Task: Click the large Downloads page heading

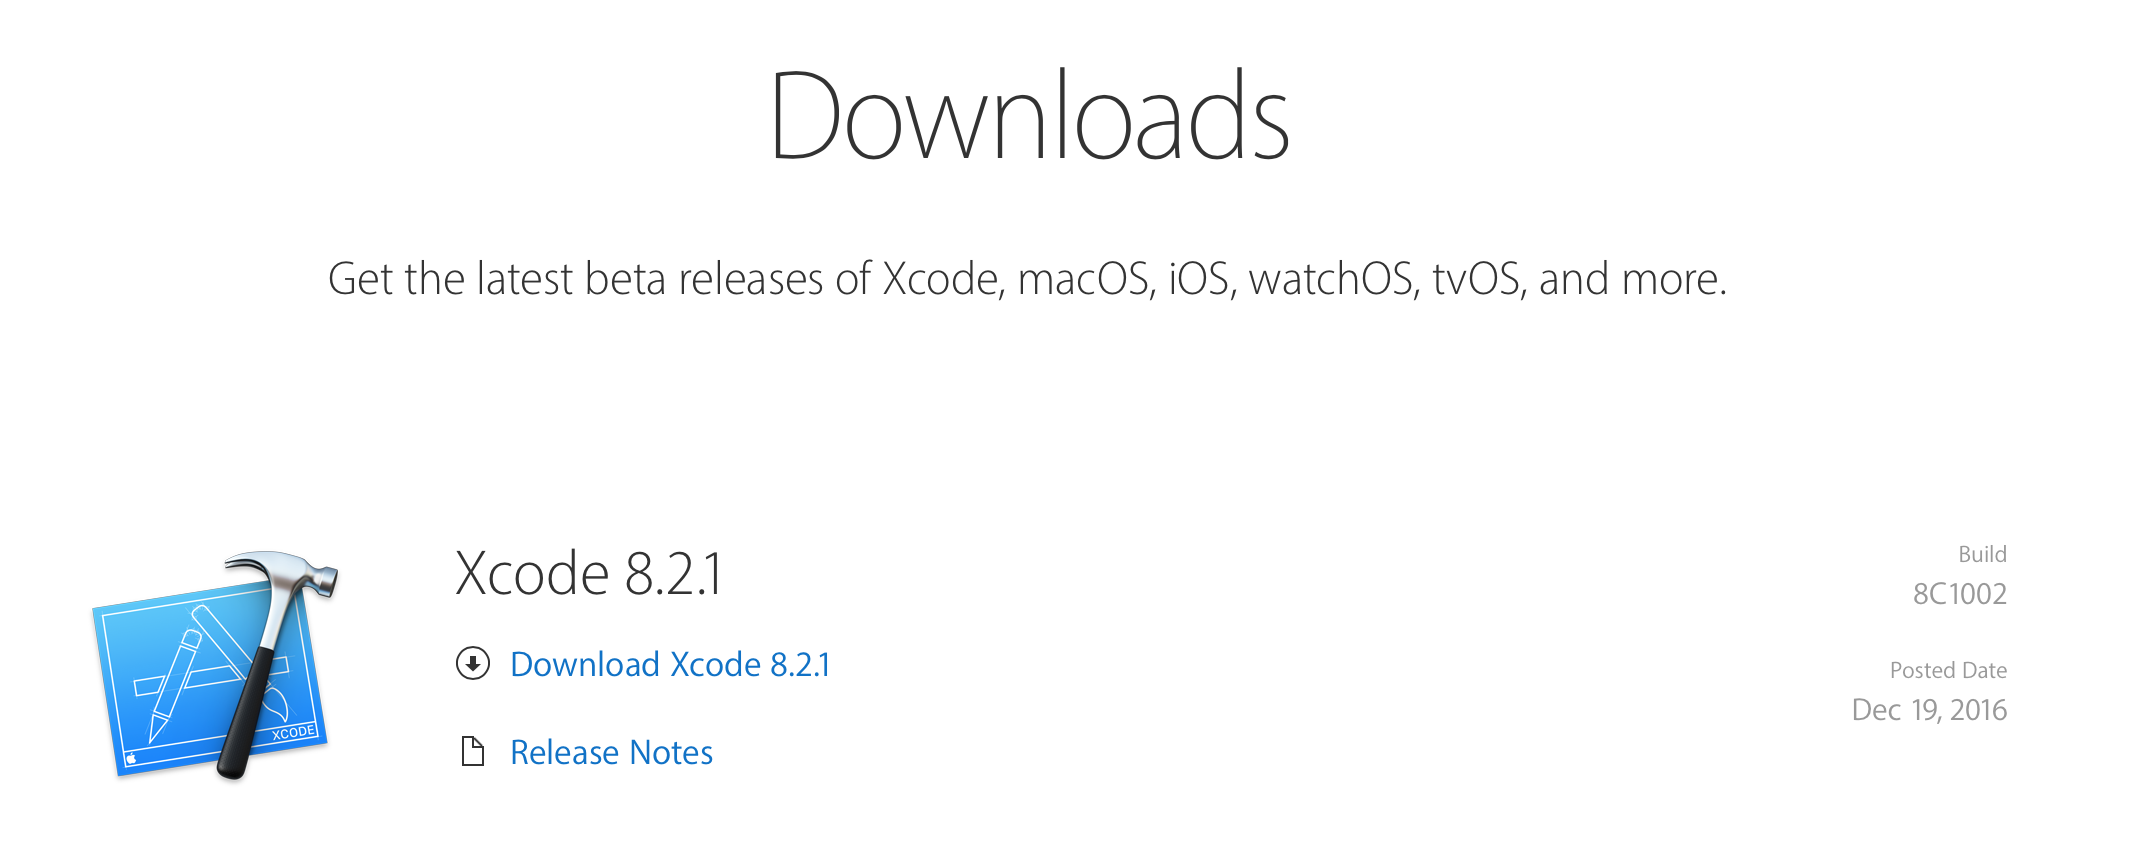Action: [x=1029, y=116]
